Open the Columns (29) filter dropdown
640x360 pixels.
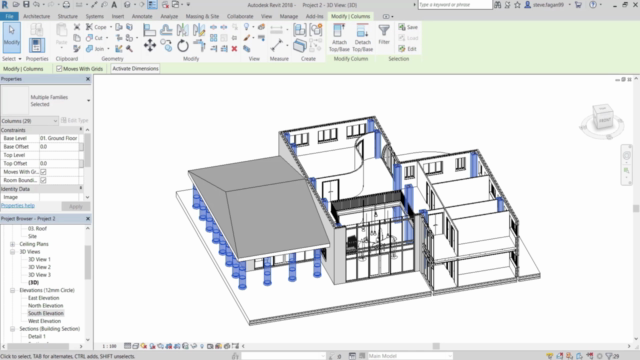click(29, 121)
